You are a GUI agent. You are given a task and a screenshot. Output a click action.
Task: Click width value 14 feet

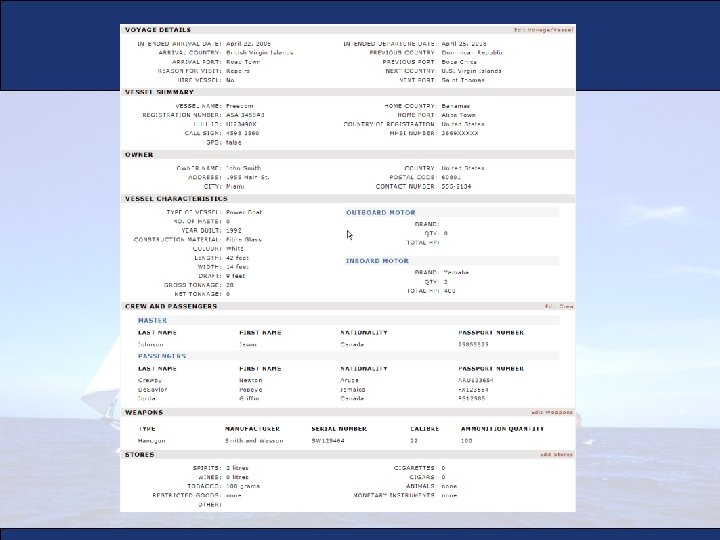237,267
